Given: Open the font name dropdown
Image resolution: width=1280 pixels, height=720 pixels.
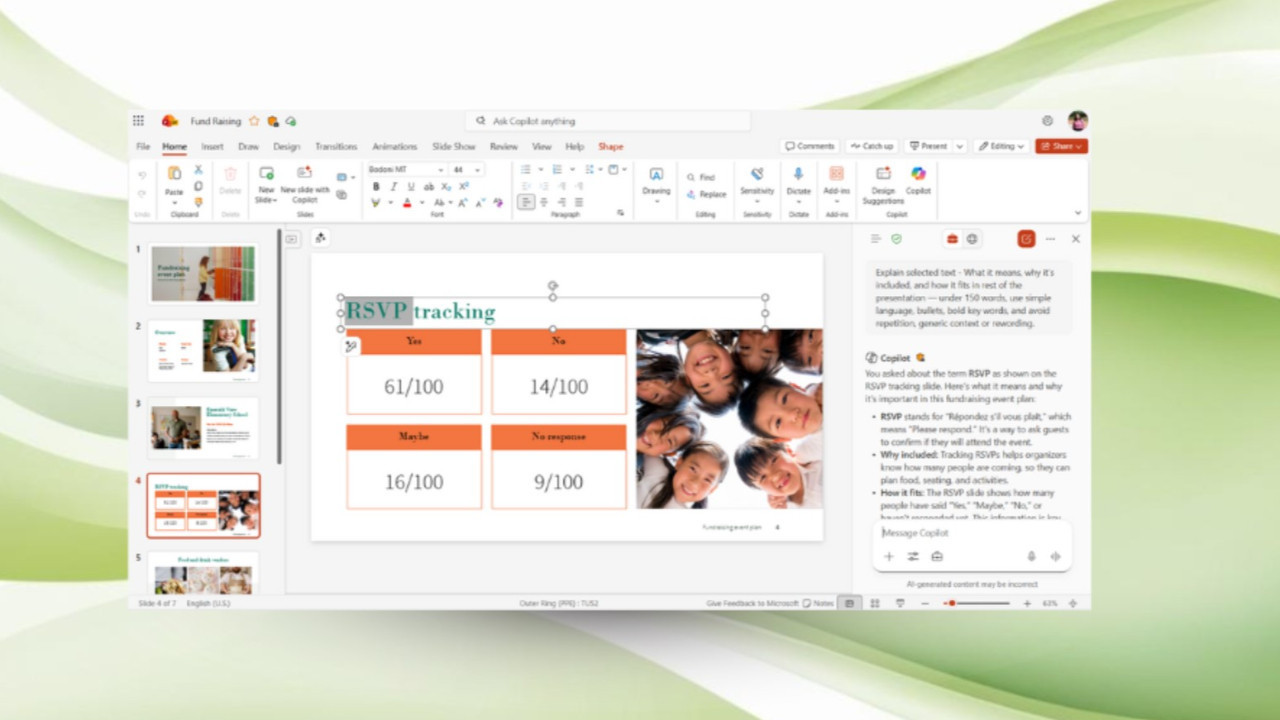Looking at the screenshot, I should [441, 170].
